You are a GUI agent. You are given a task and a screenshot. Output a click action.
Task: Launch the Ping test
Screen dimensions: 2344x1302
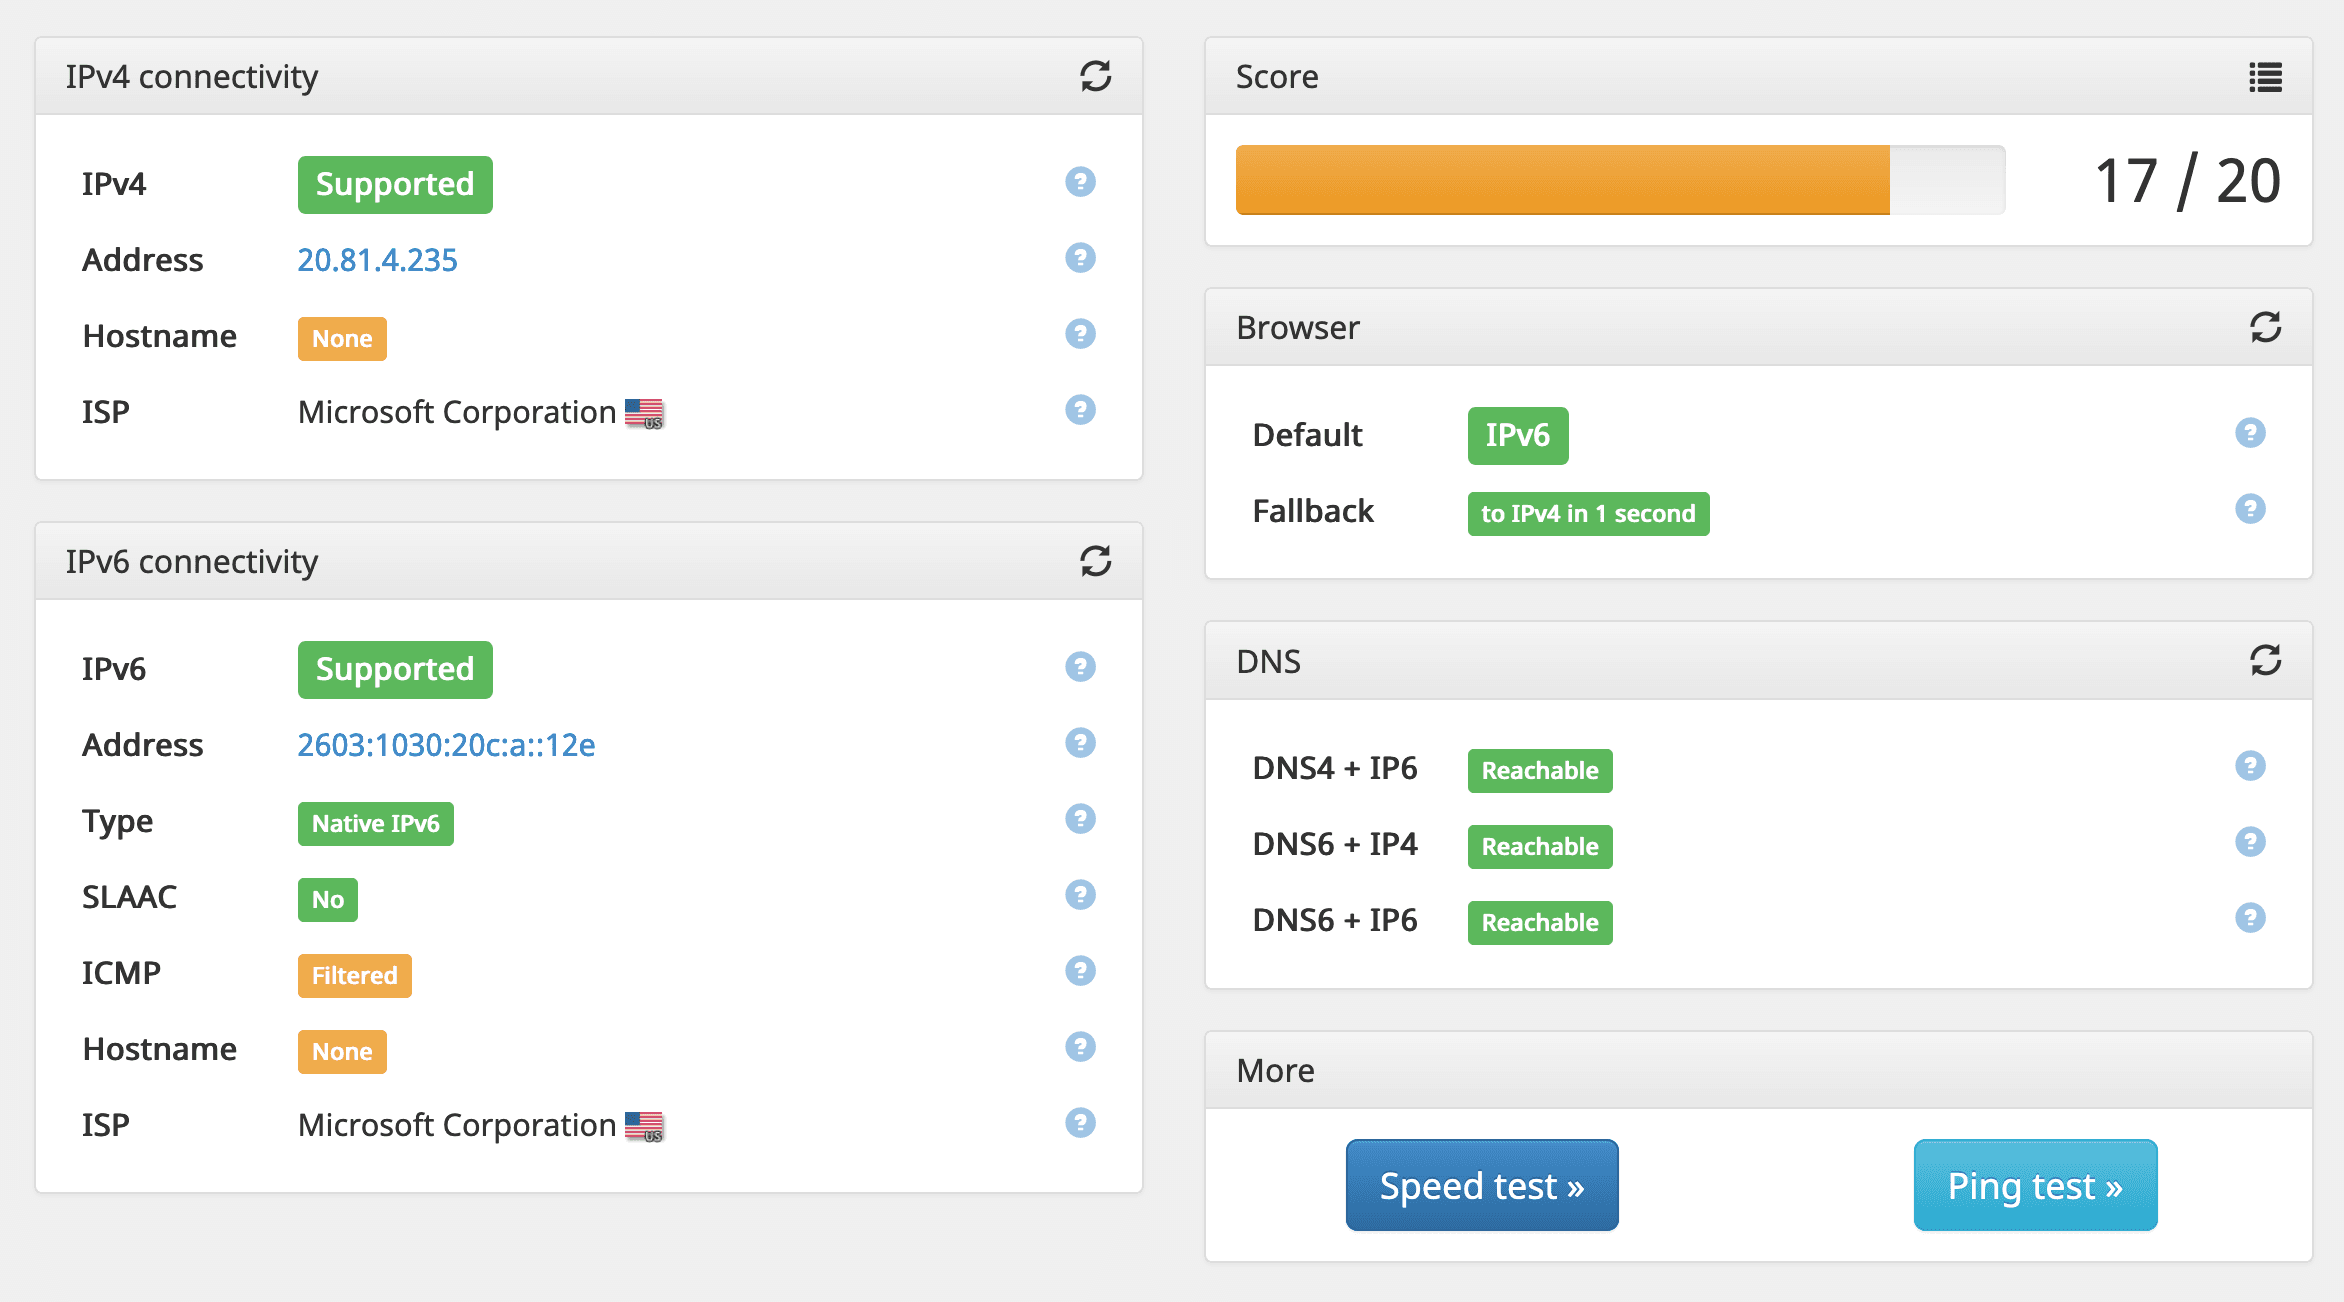2035,1185
